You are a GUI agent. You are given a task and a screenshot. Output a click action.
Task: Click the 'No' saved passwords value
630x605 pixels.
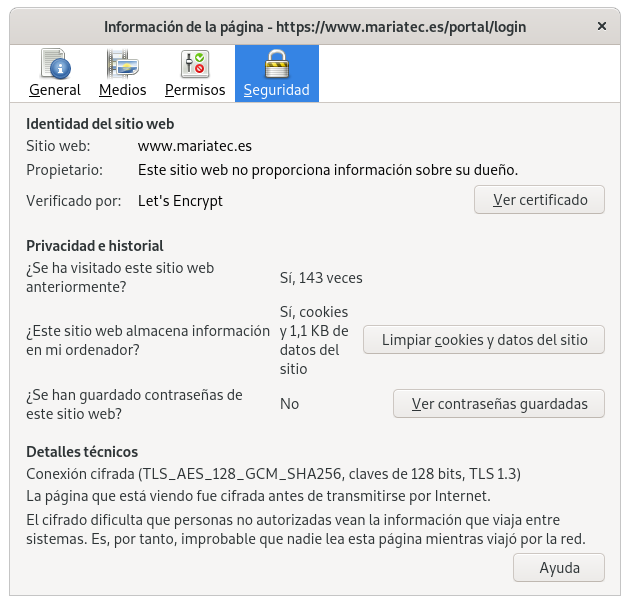coord(289,404)
